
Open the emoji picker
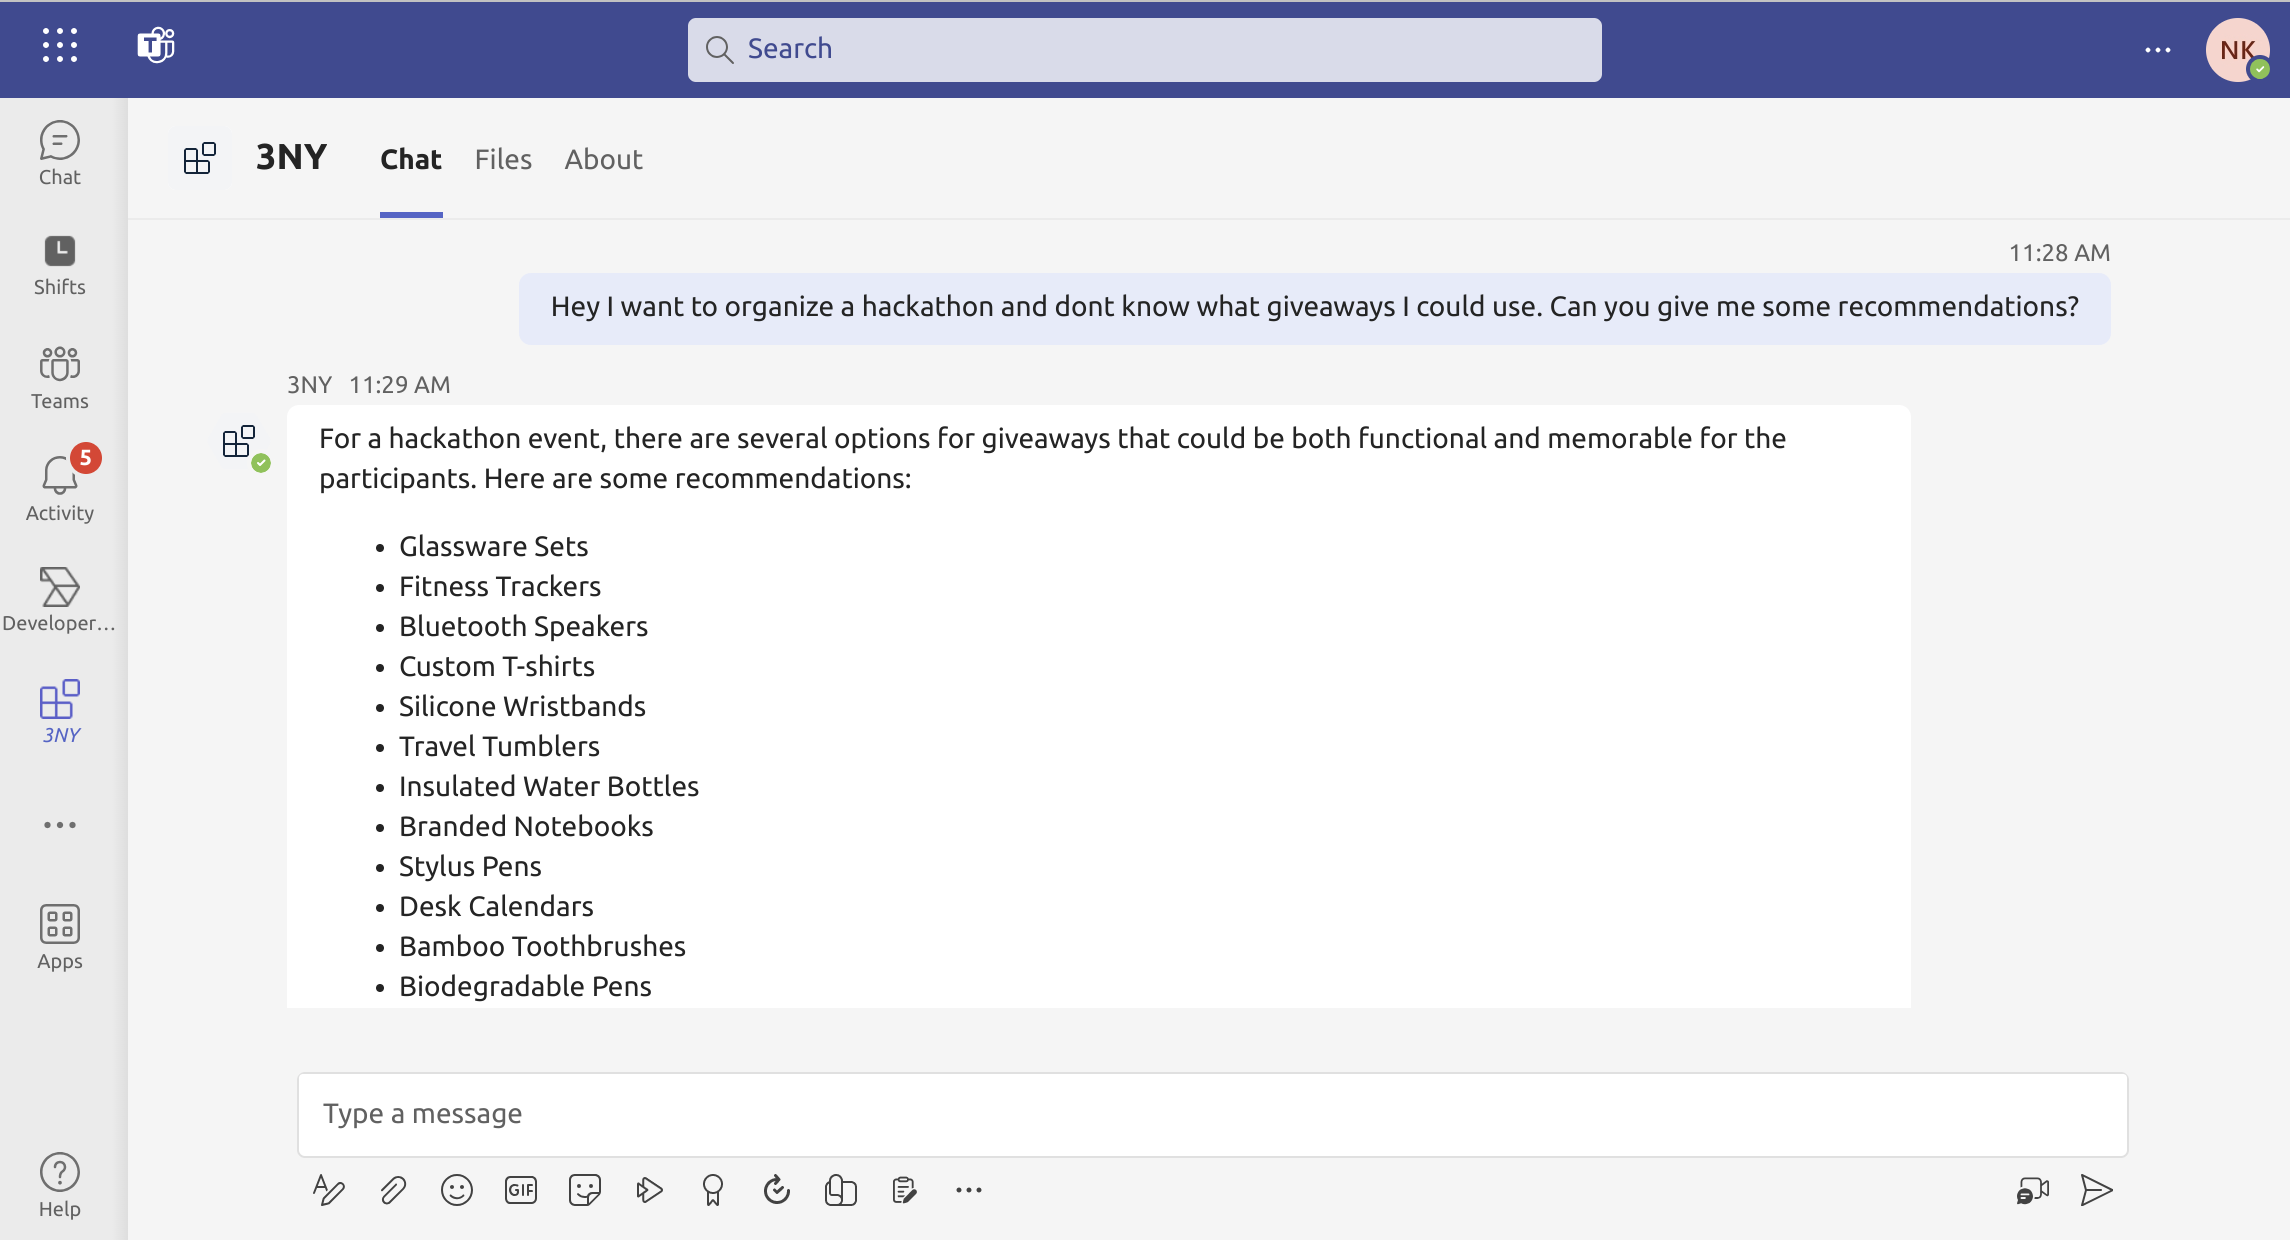coord(457,1190)
